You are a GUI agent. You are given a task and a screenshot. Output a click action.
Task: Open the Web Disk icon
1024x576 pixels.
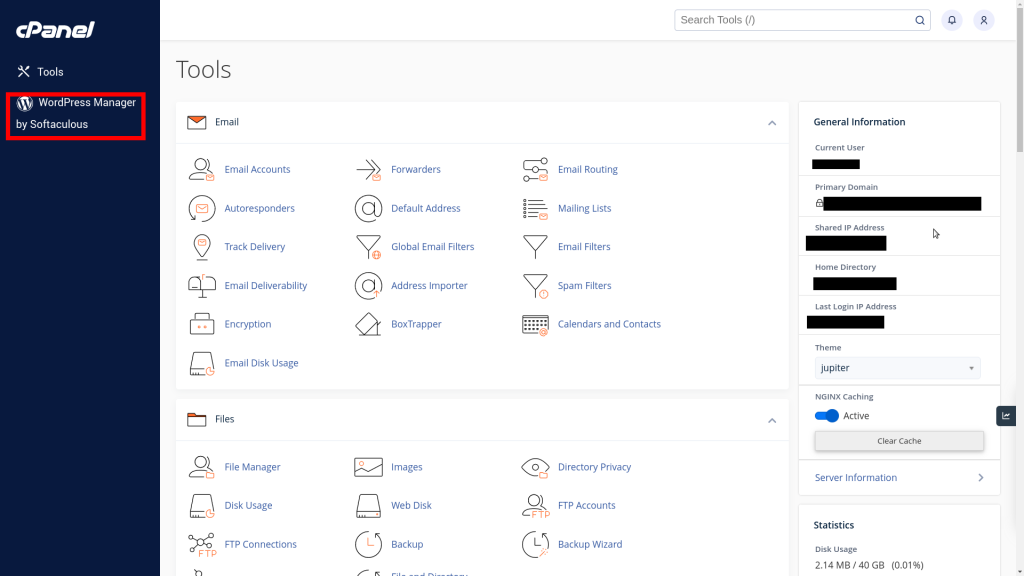368,505
